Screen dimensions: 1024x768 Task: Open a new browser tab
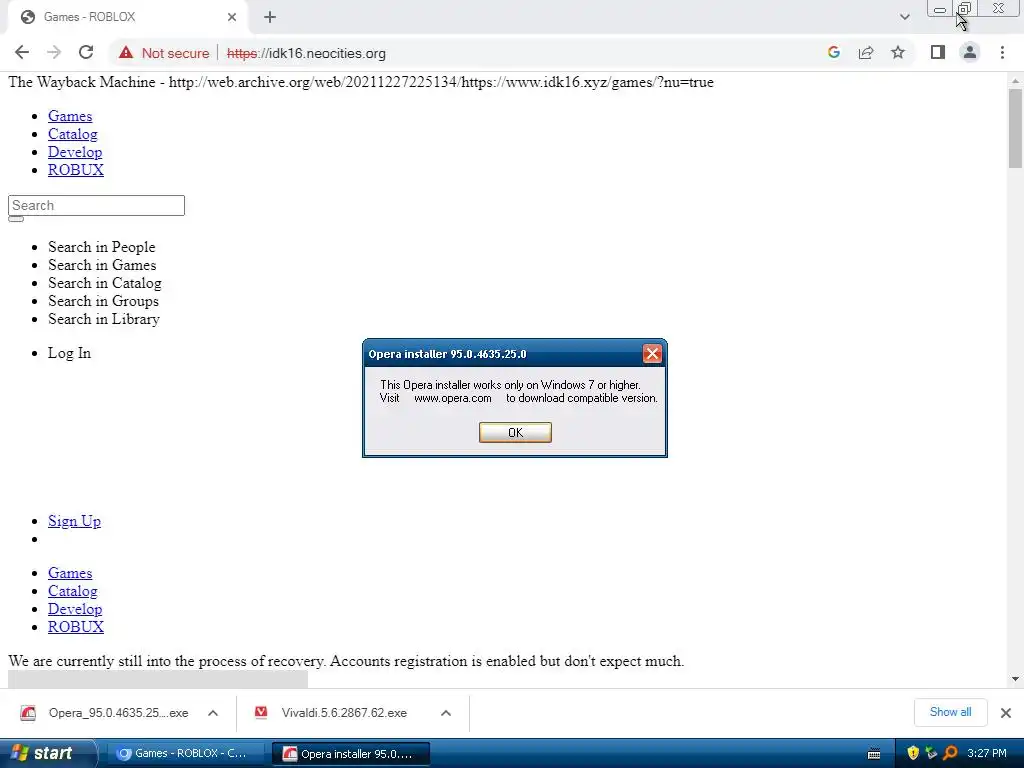click(x=270, y=17)
